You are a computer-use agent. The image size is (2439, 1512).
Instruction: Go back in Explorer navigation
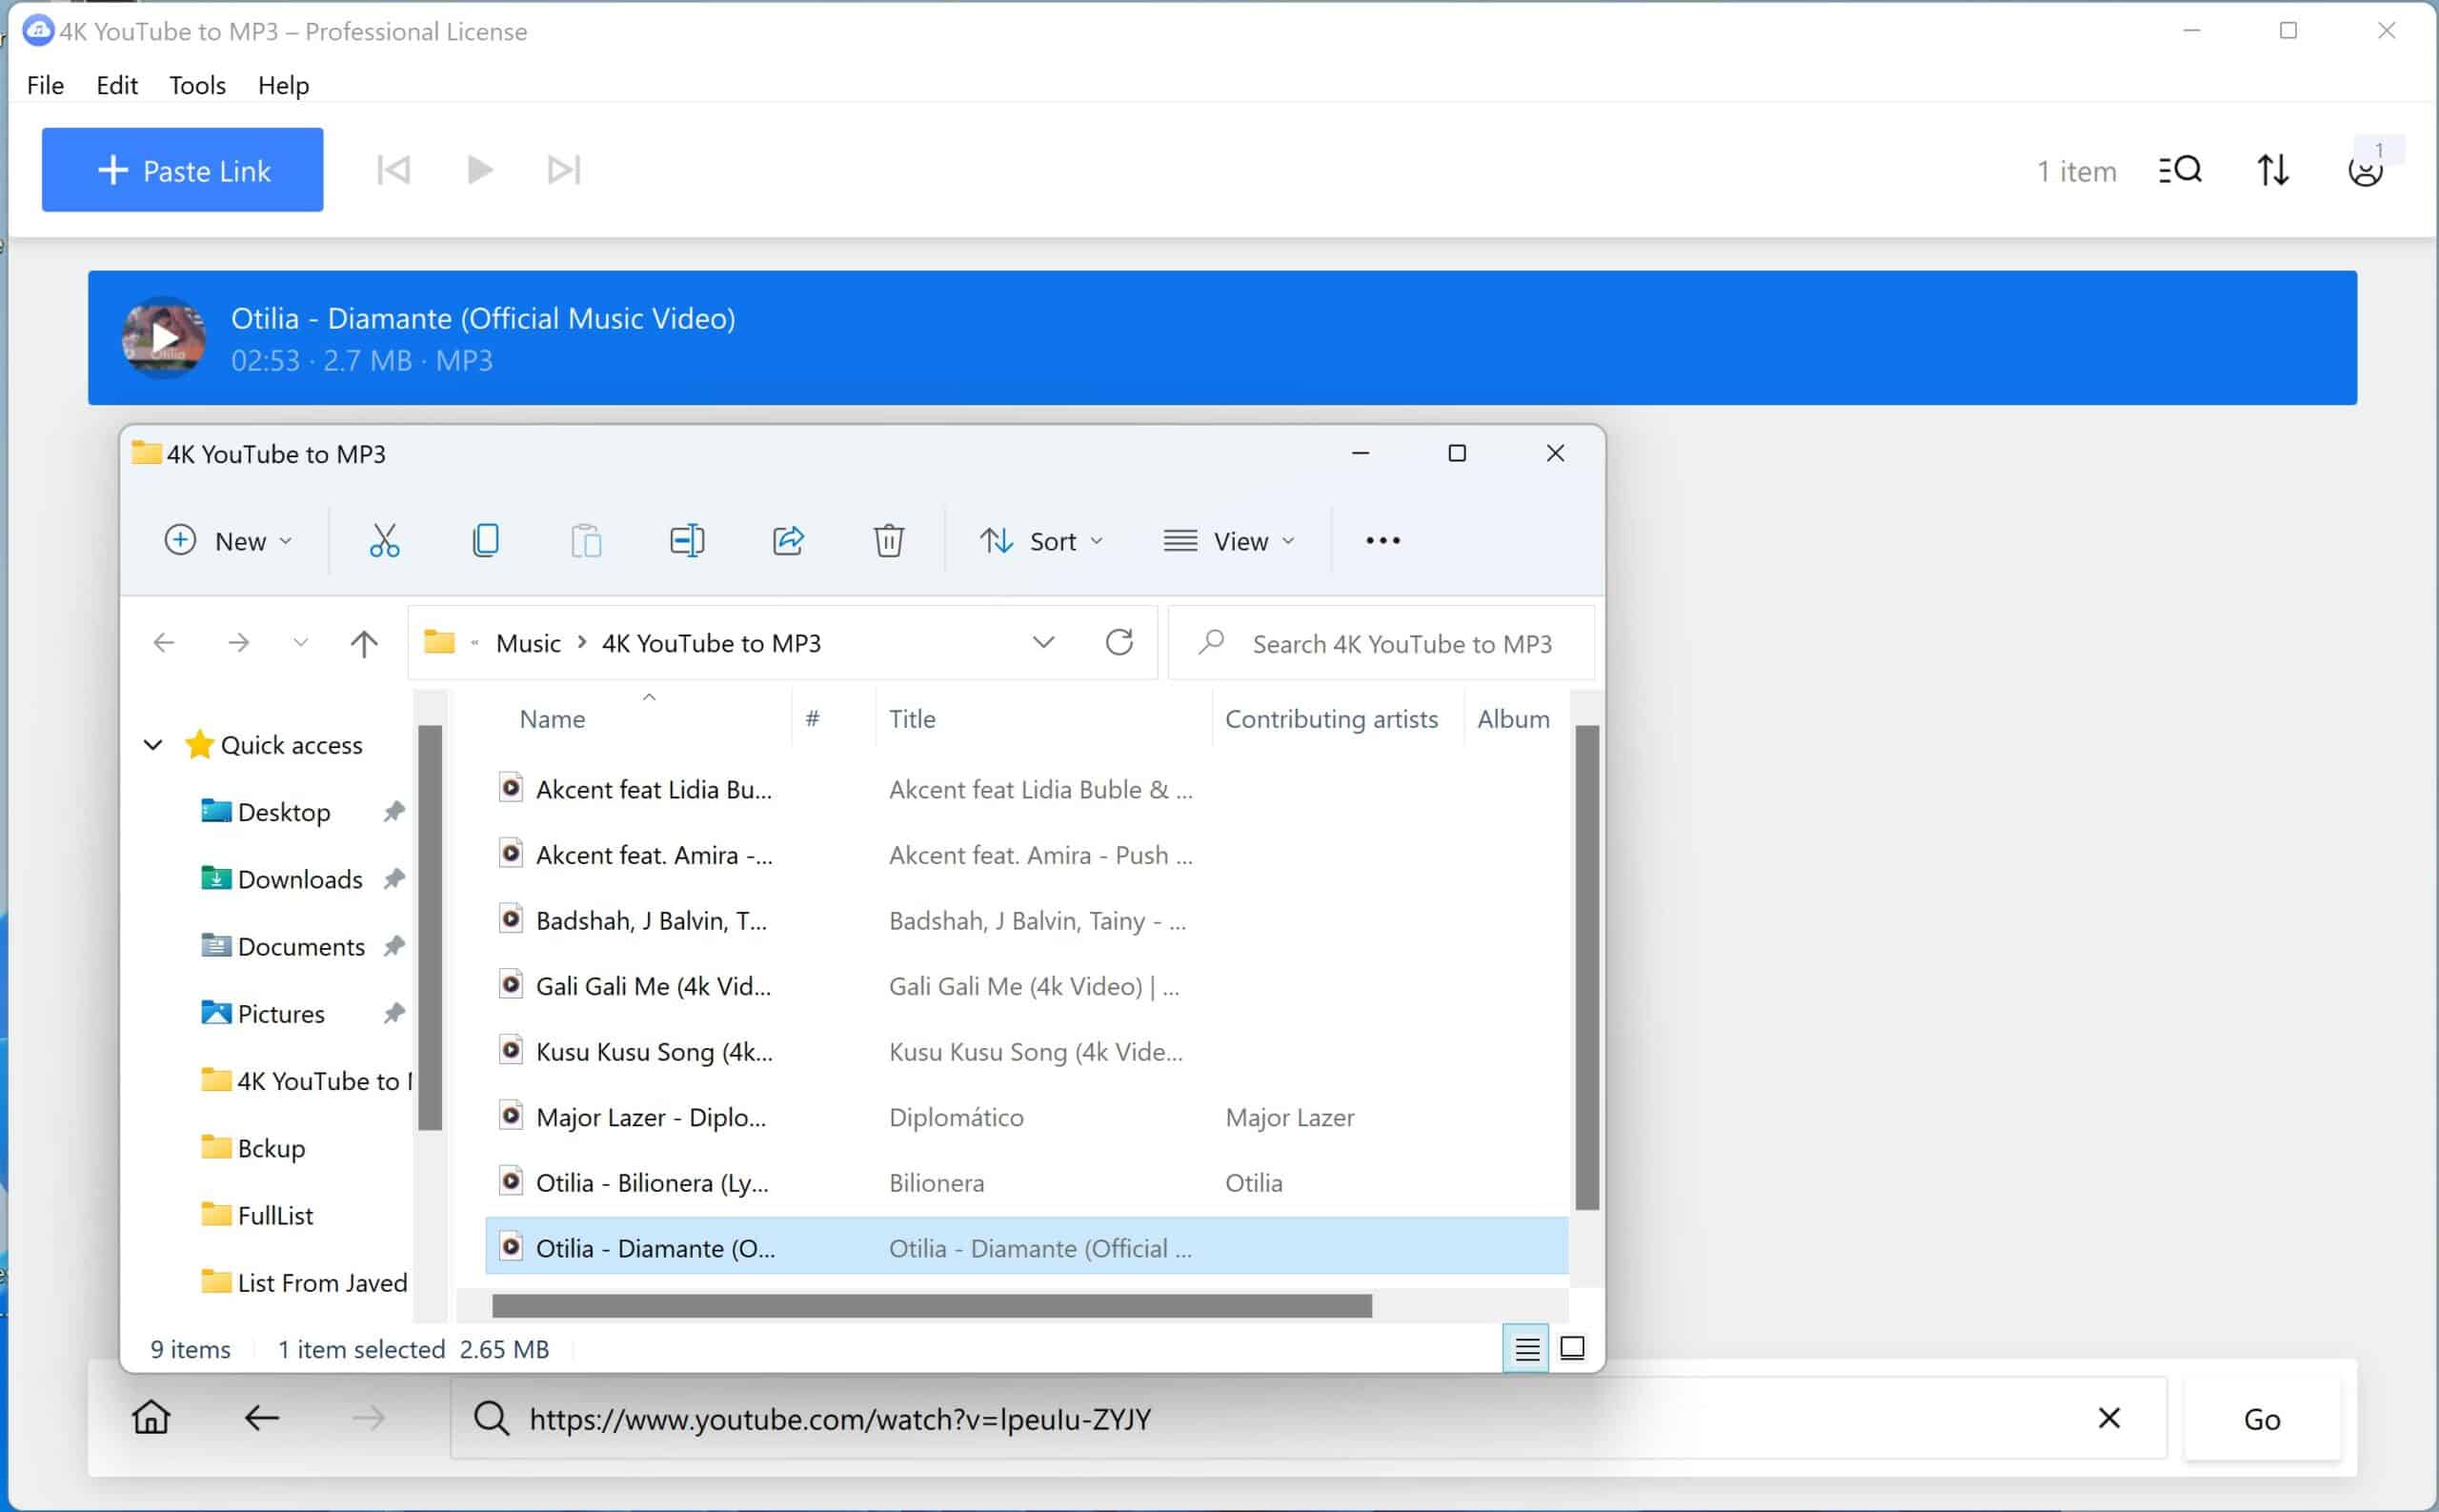coord(164,643)
